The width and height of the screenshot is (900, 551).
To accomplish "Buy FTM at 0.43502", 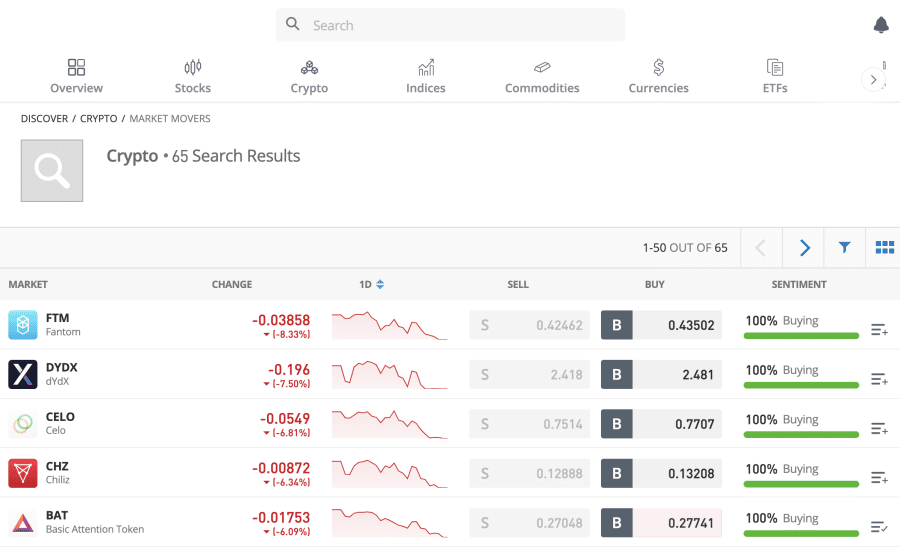I will (661, 325).
